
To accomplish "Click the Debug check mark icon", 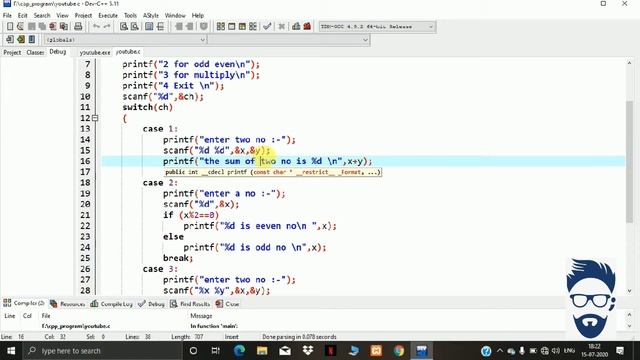I will [x=267, y=27].
